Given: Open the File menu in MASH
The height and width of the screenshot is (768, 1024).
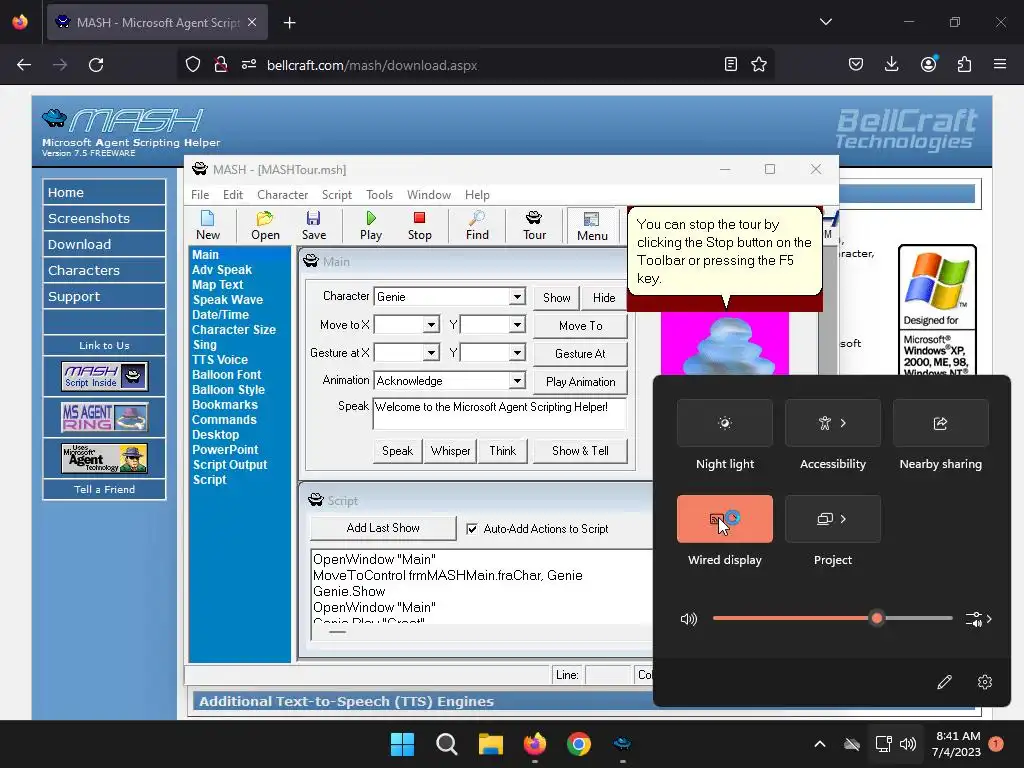Looking at the screenshot, I should tap(200, 195).
